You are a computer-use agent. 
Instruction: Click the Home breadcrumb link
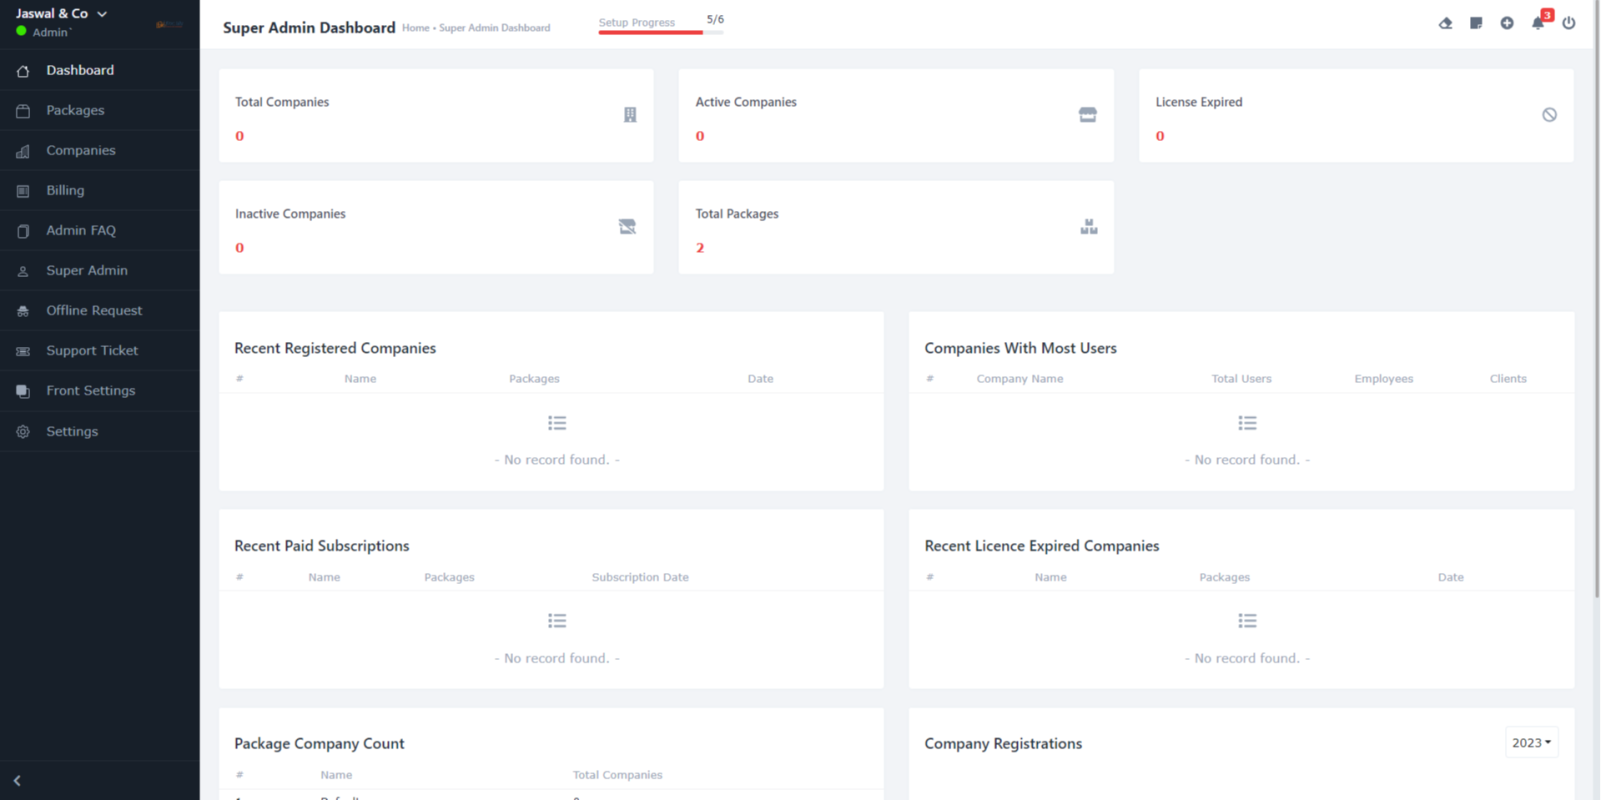415,28
